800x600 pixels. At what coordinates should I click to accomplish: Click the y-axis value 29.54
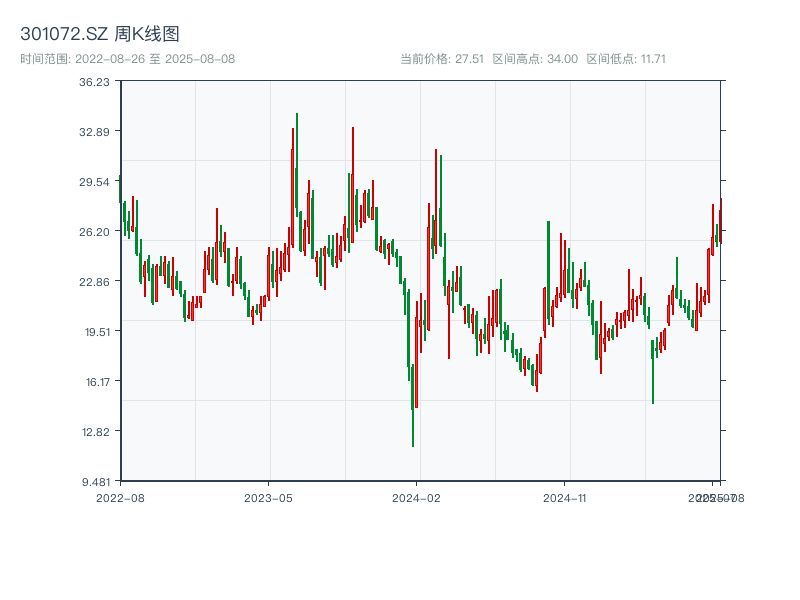click(x=94, y=182)
